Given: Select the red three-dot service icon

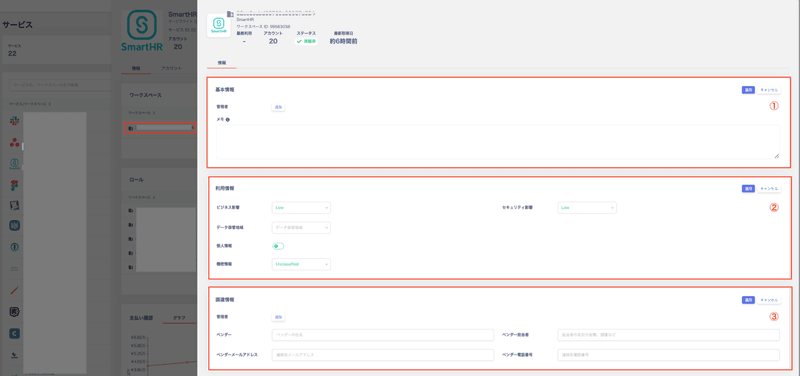Looking at the screenshot, I should tap(15, 142).
